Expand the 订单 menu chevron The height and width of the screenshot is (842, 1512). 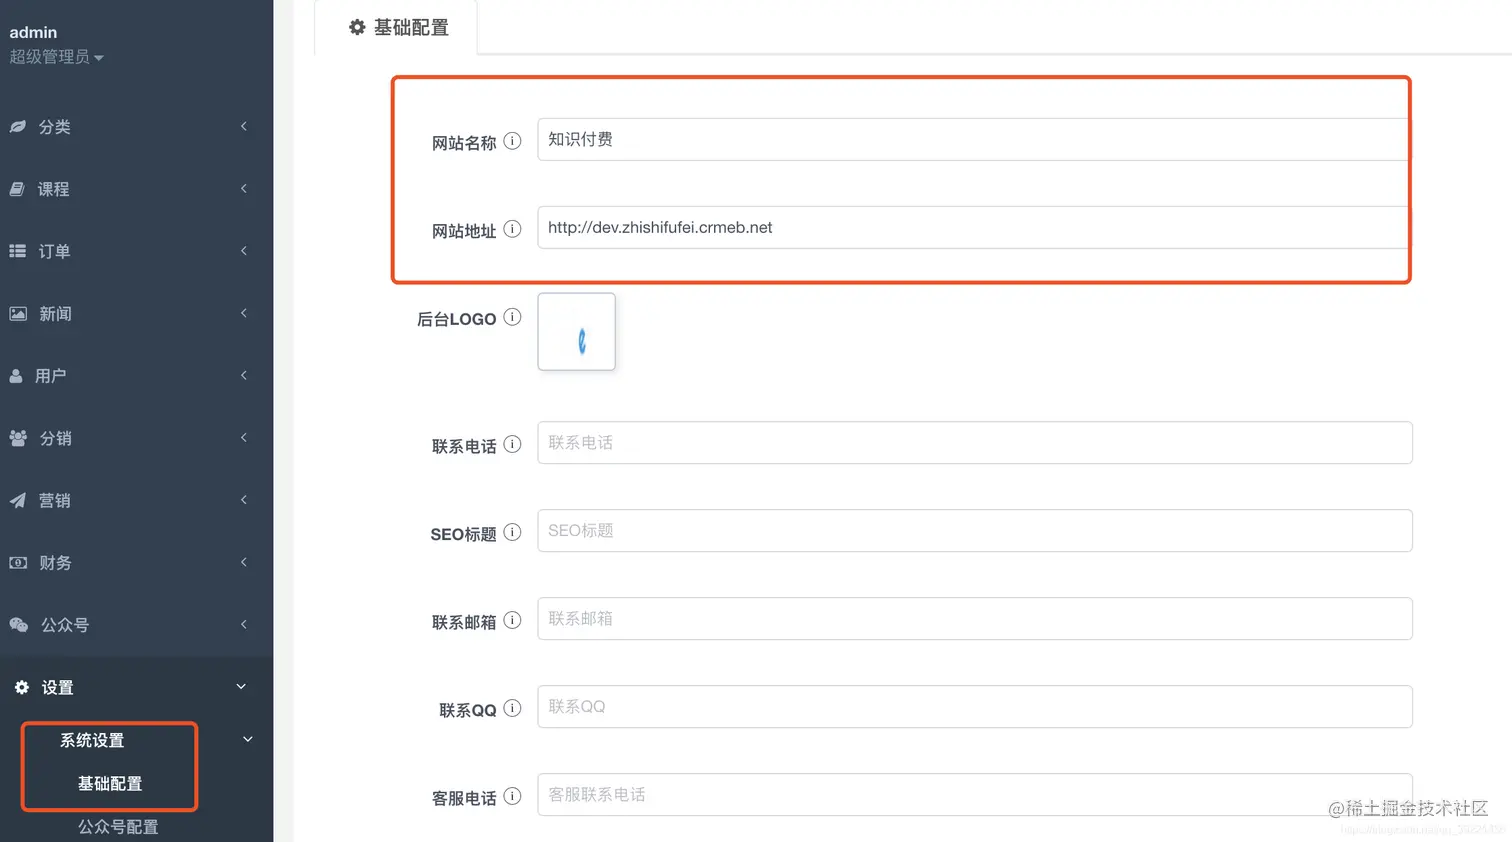tap(243, 250)
